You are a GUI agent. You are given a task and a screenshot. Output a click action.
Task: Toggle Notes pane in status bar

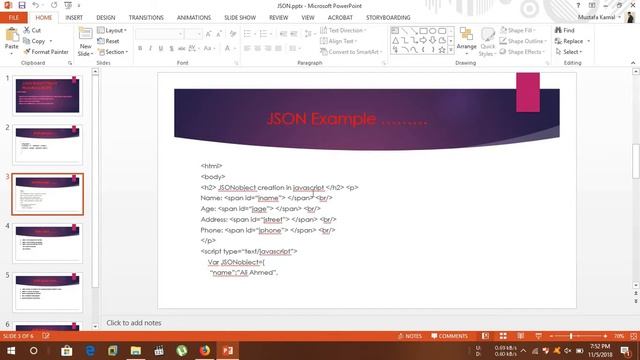click(x=409, y=336)
